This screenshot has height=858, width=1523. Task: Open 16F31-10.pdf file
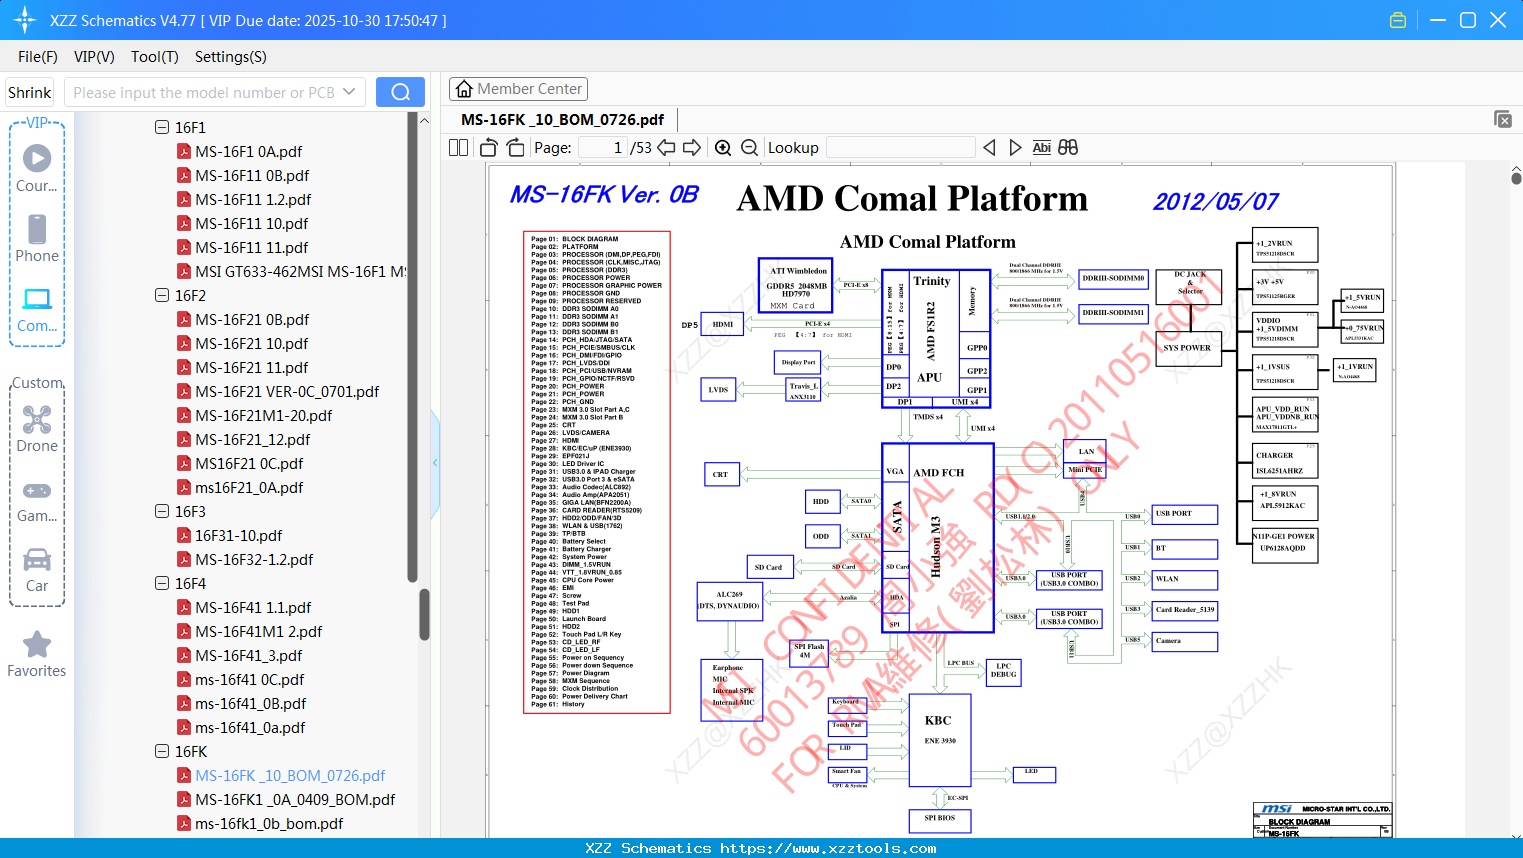click(x=238, y=535)
